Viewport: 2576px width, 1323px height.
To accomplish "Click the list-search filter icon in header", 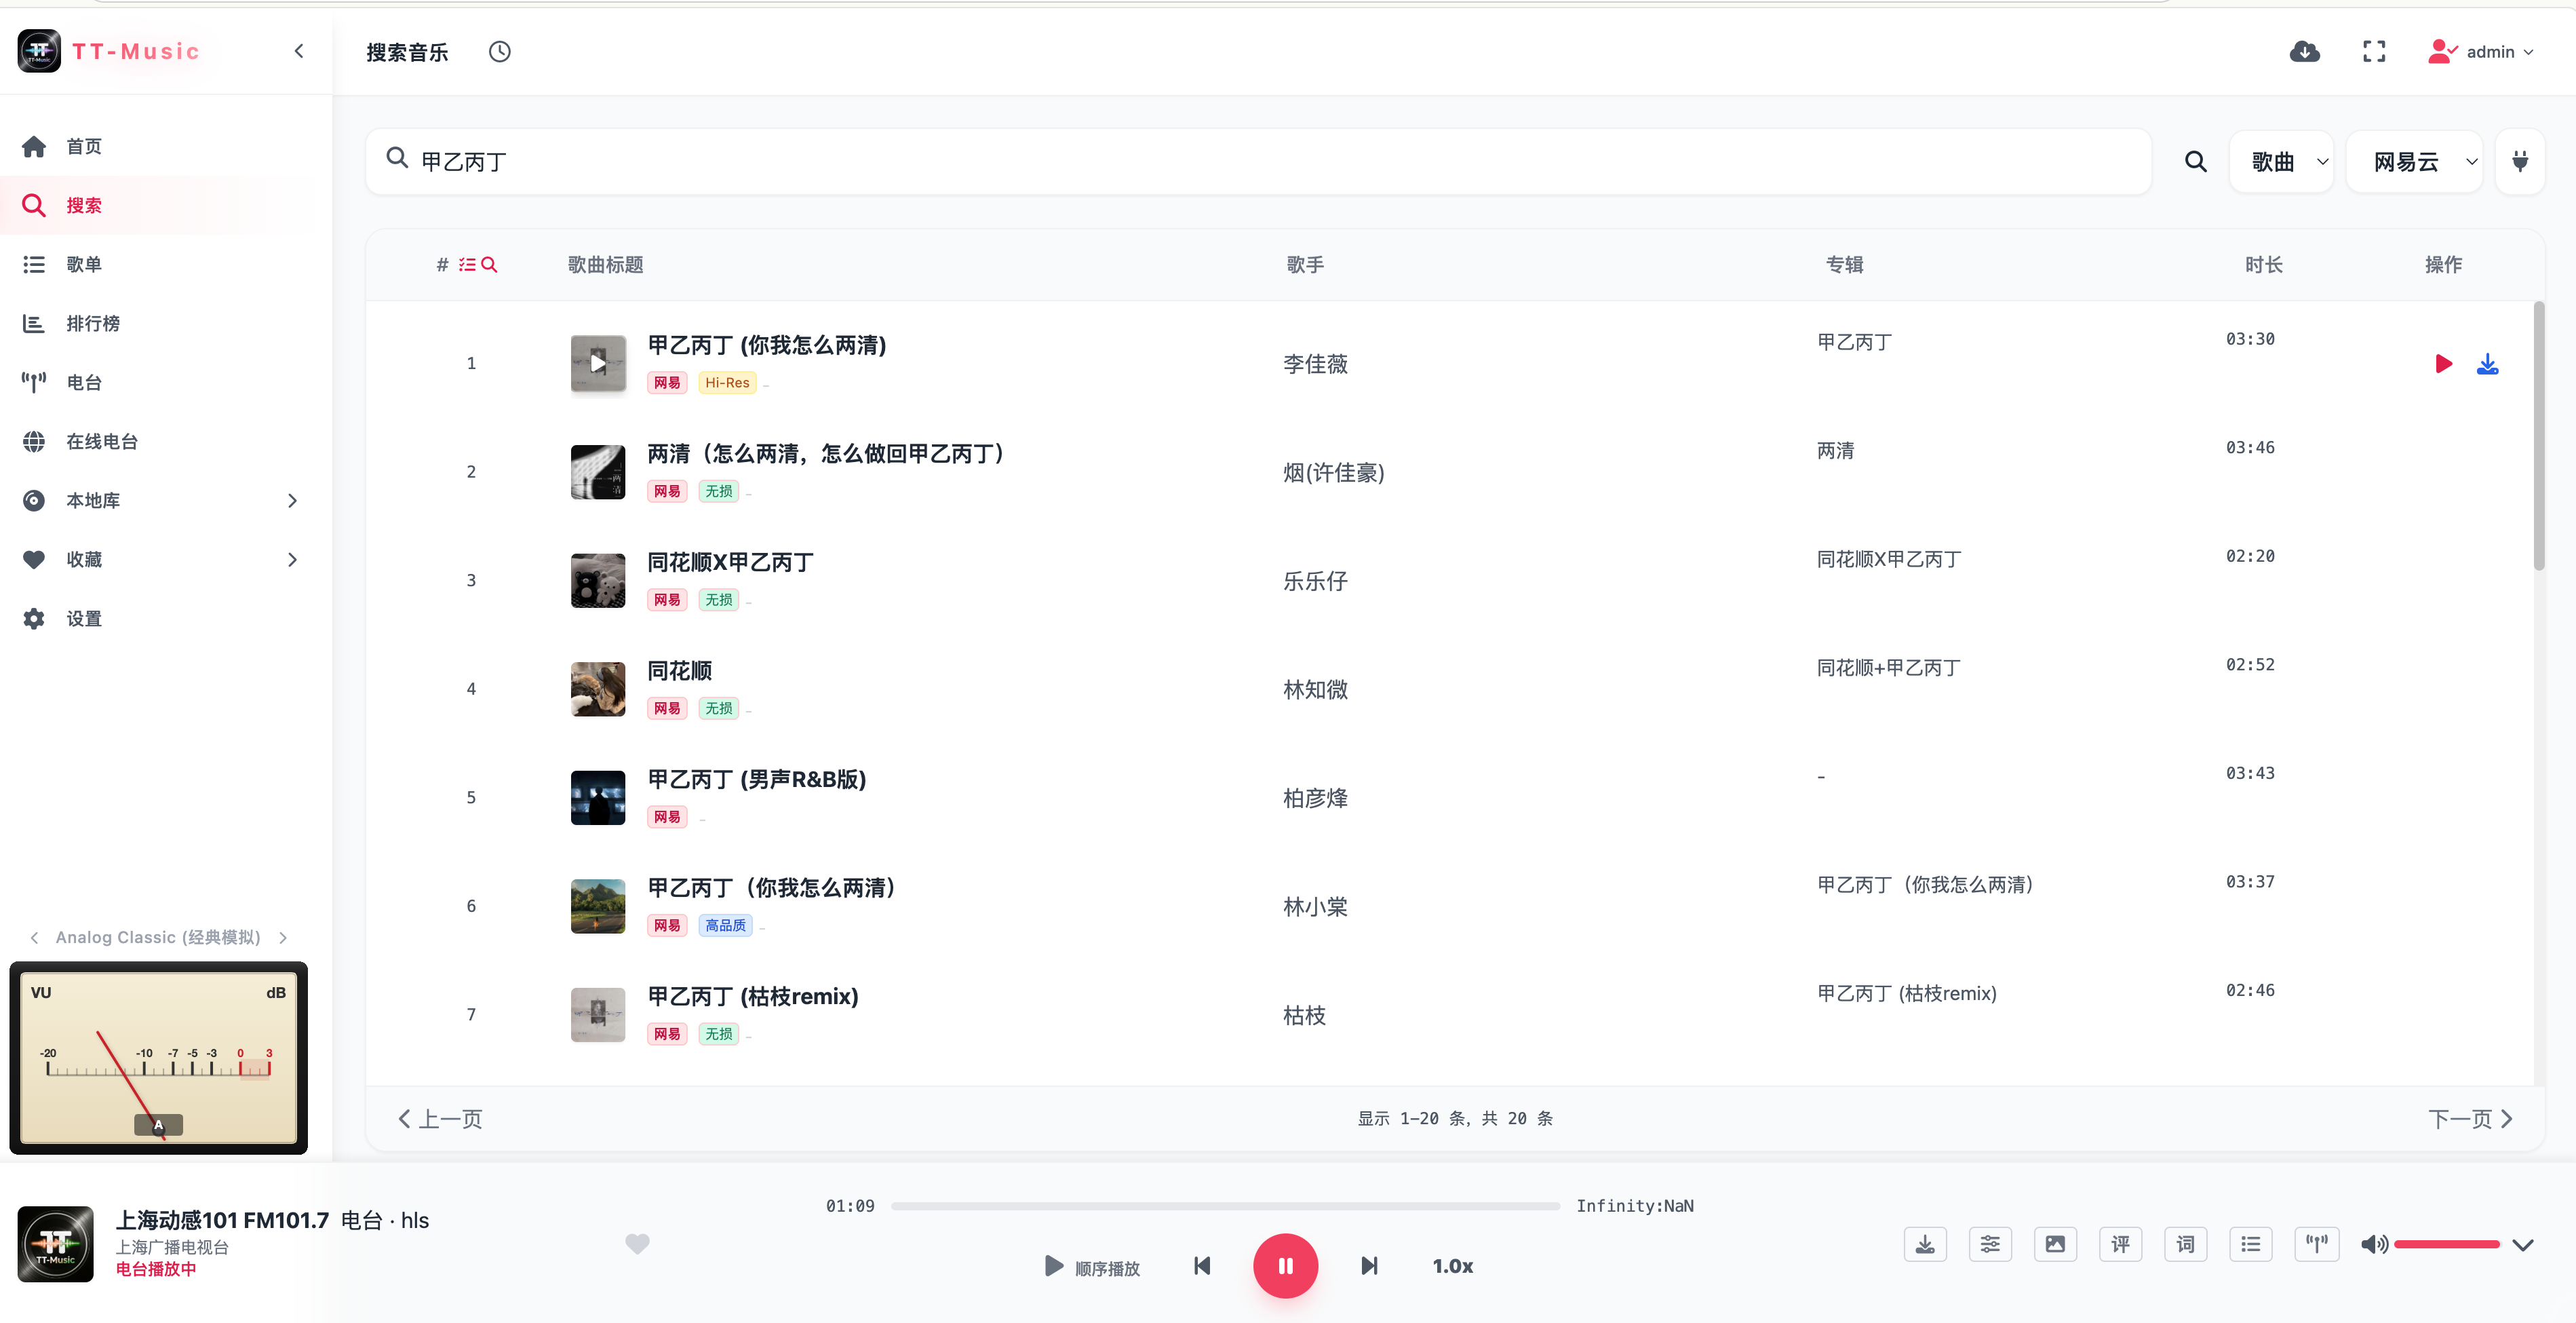I will click(478, 264).
